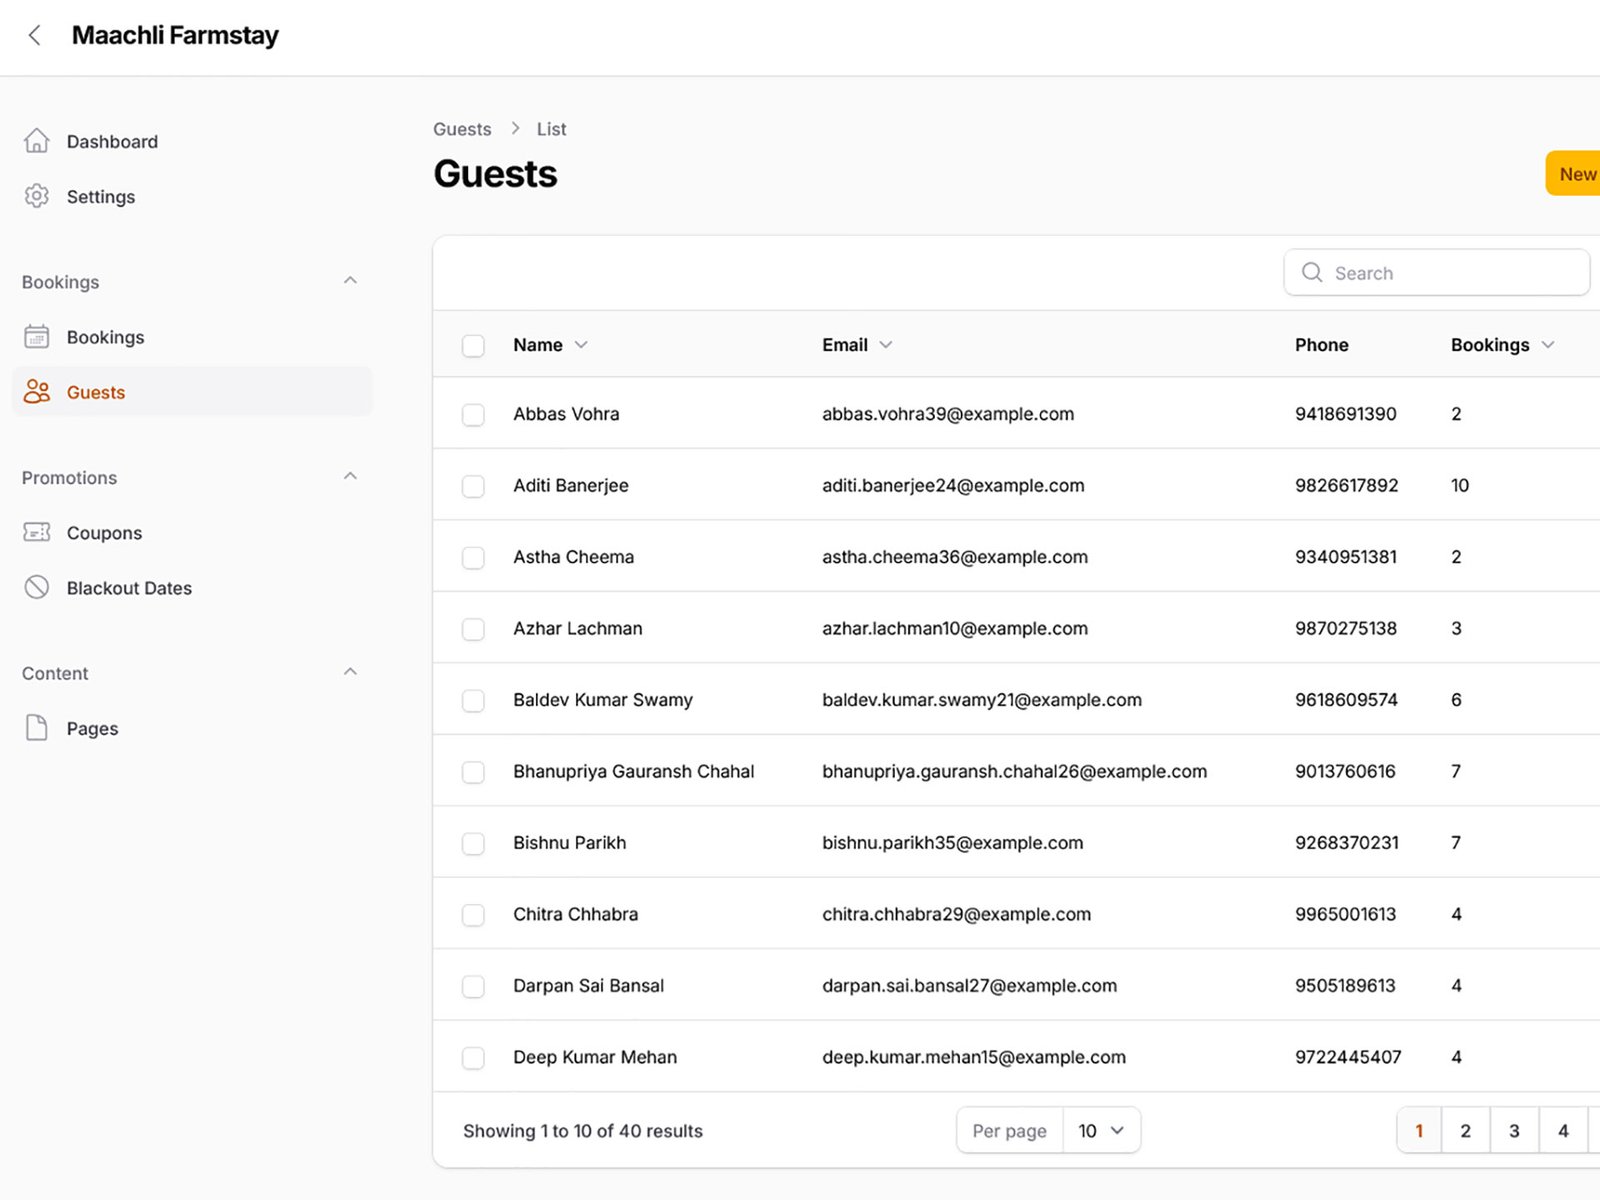1600x1200 pixels.
Task: Collapse the Promotions sidebar group
Action: (350, 477)
